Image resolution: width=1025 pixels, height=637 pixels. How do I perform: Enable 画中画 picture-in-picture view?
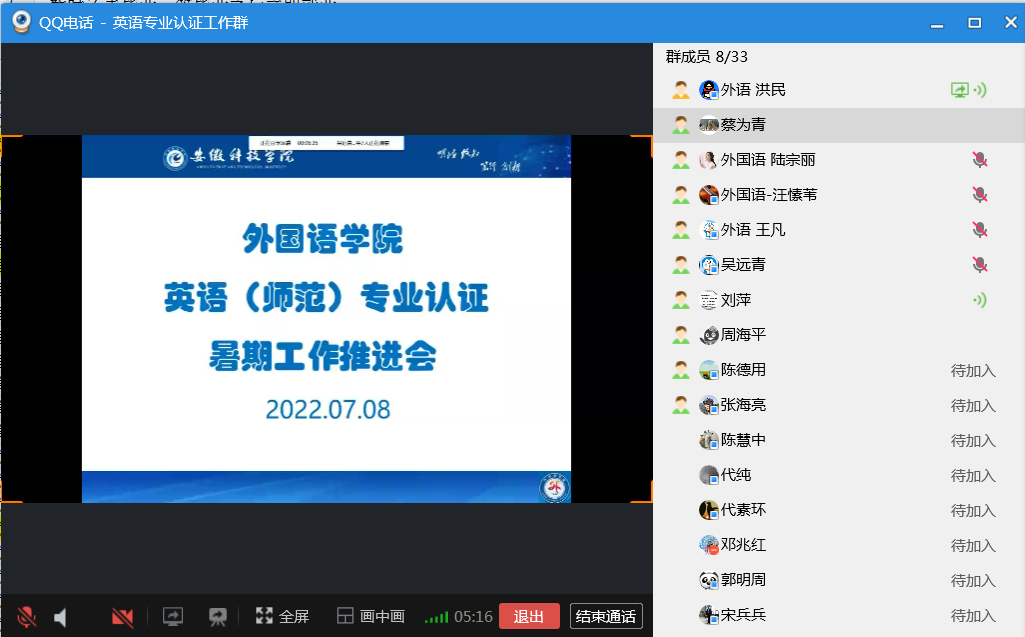tap(370, 616)
